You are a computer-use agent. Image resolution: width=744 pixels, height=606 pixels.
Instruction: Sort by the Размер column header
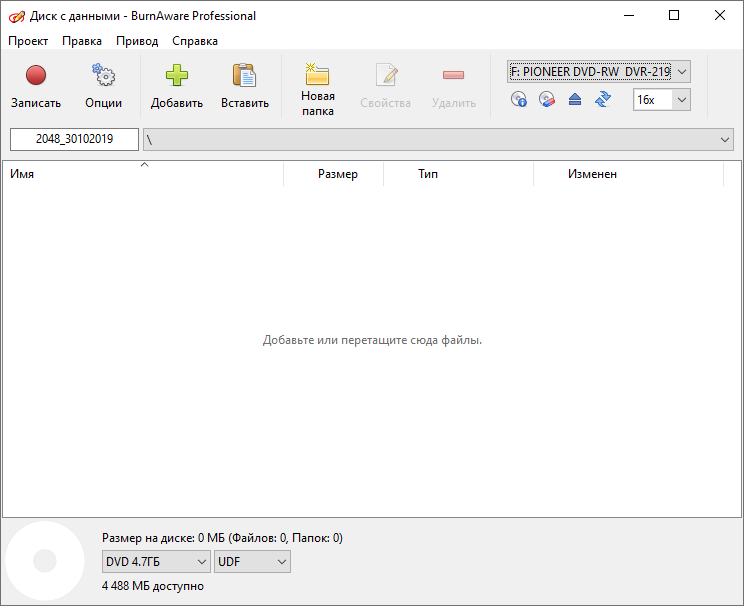point(333,174)
